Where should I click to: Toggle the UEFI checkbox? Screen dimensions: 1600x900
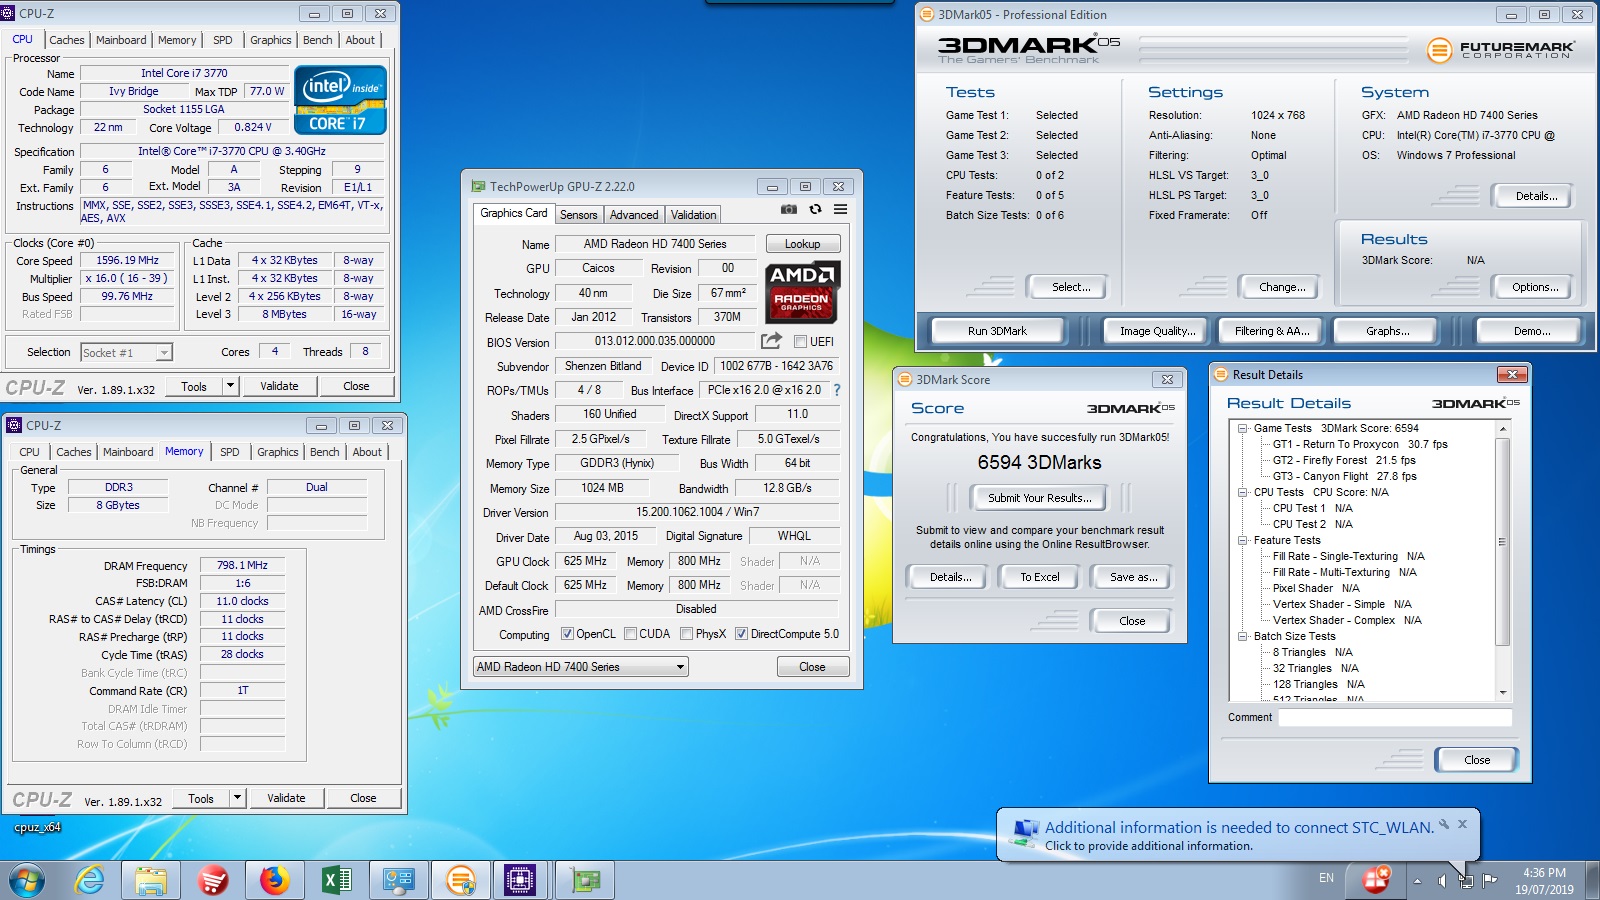click(x=800, y=342)
